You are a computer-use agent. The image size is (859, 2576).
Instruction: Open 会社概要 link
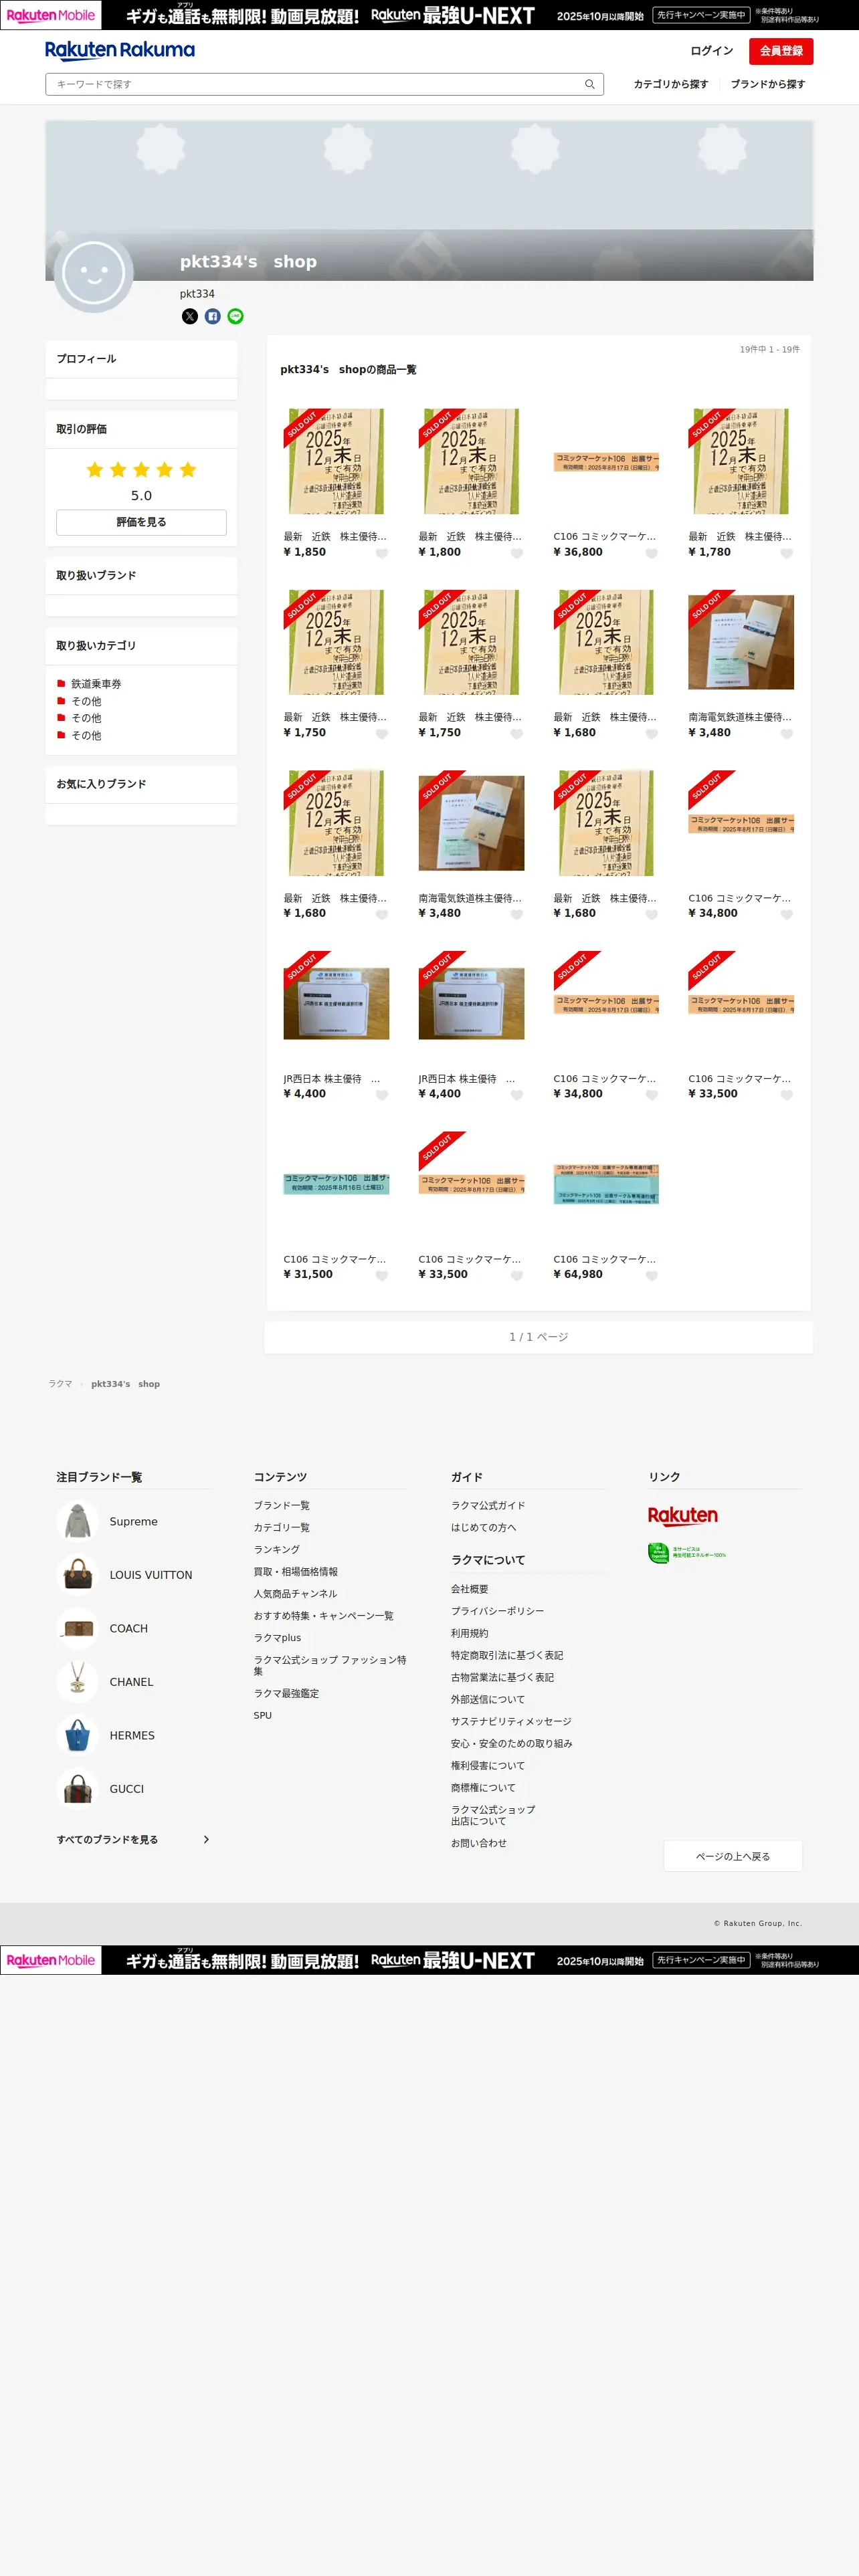(470, 1589)
